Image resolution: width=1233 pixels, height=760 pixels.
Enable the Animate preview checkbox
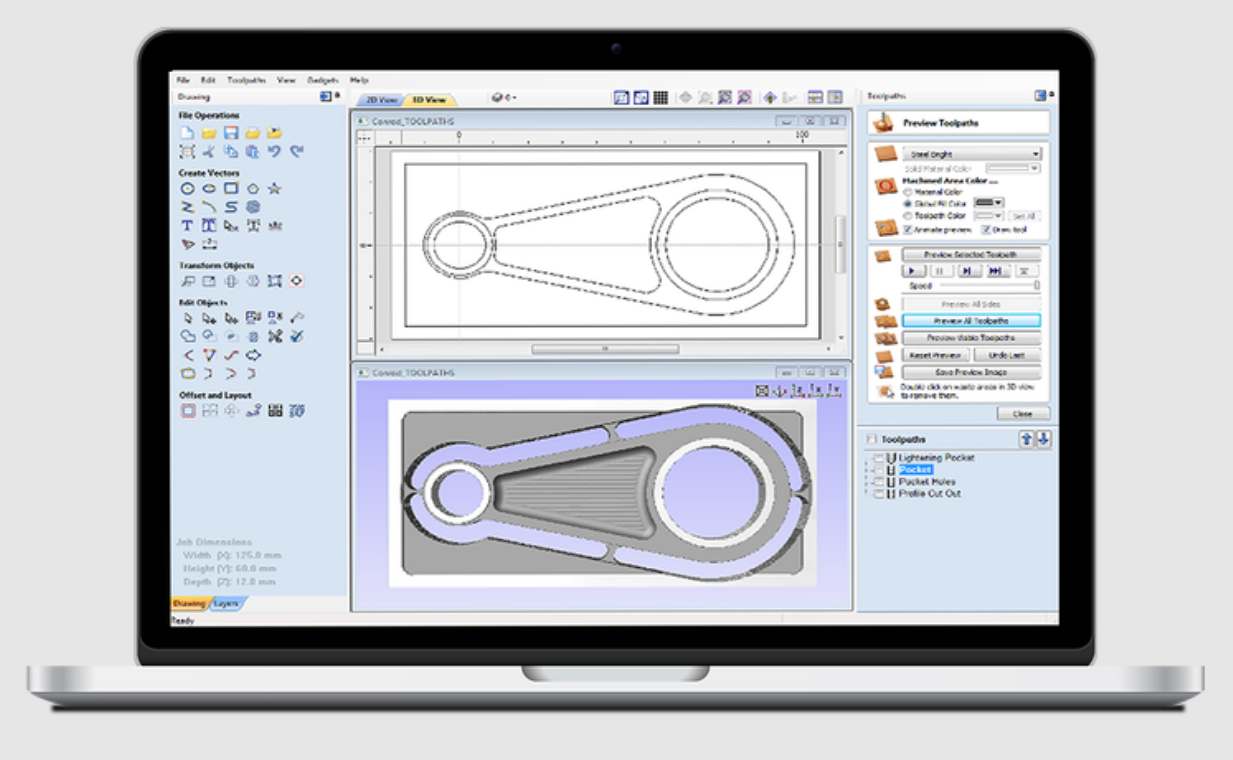pos(907,229)
